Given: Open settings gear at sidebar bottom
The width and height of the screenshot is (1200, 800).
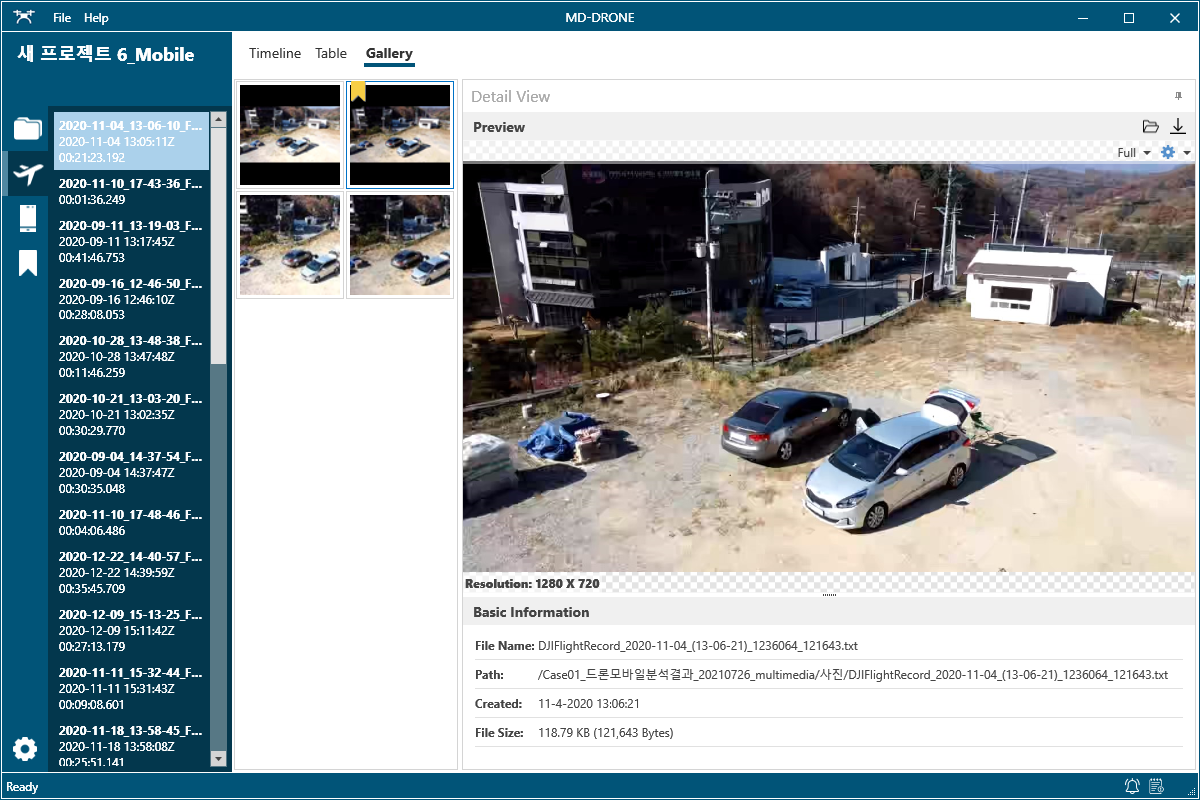Looking at the screenshot, I should click(25, 748).
